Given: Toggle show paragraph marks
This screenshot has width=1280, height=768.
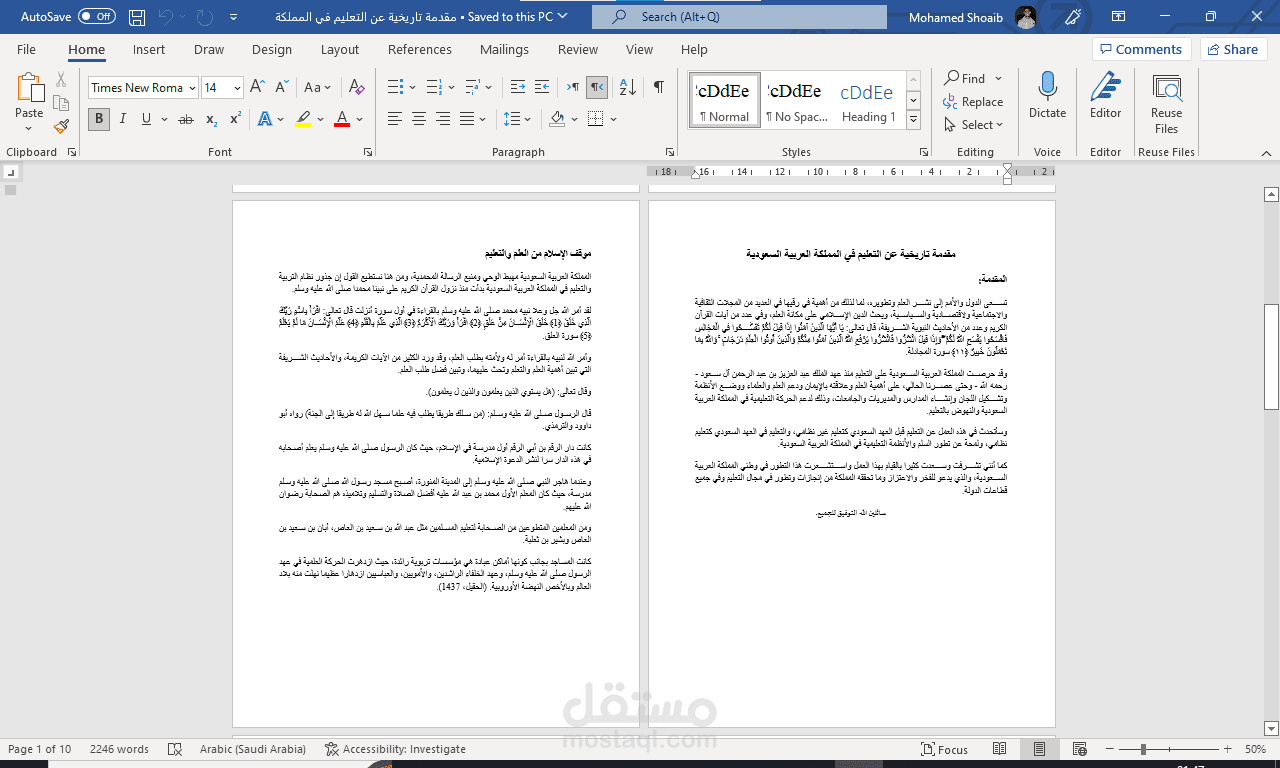Looking at the screenshot, I should [658, 87].
